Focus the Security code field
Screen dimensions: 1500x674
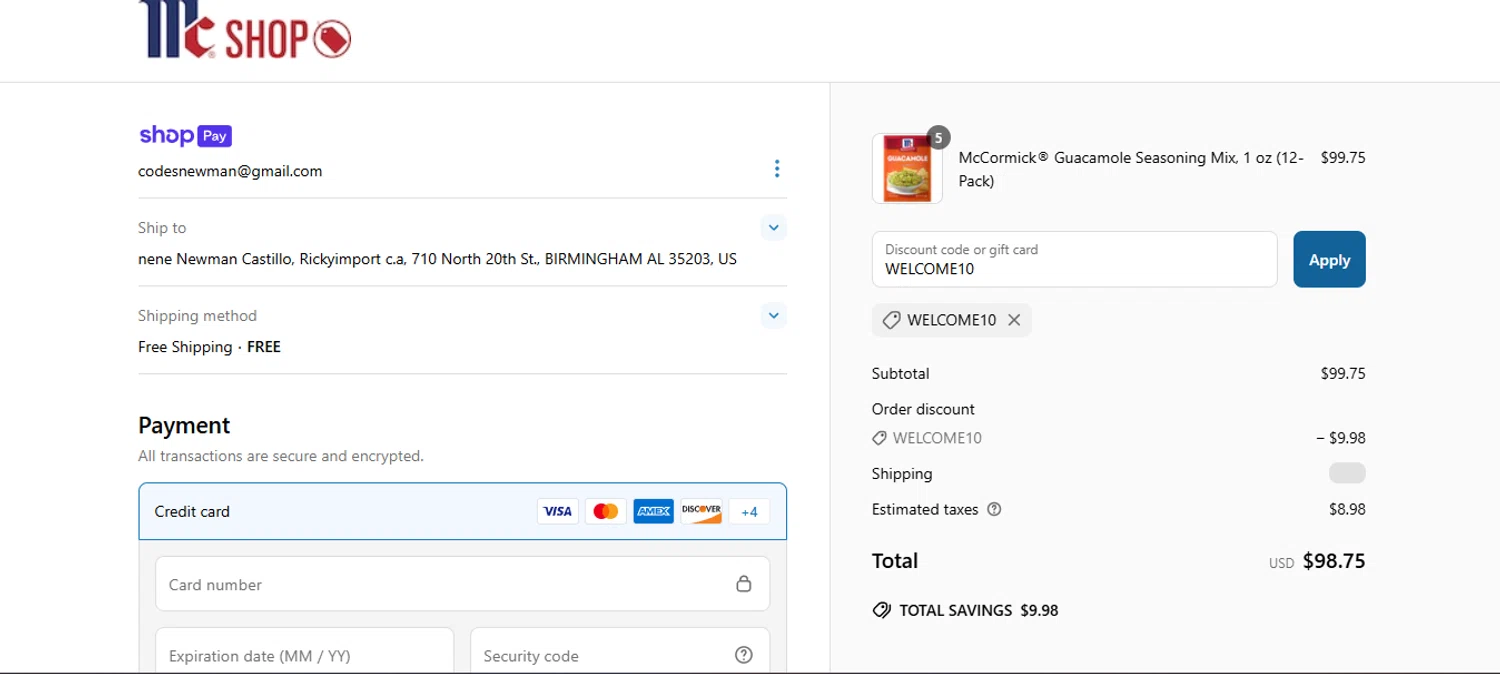(x=620, y=651)
